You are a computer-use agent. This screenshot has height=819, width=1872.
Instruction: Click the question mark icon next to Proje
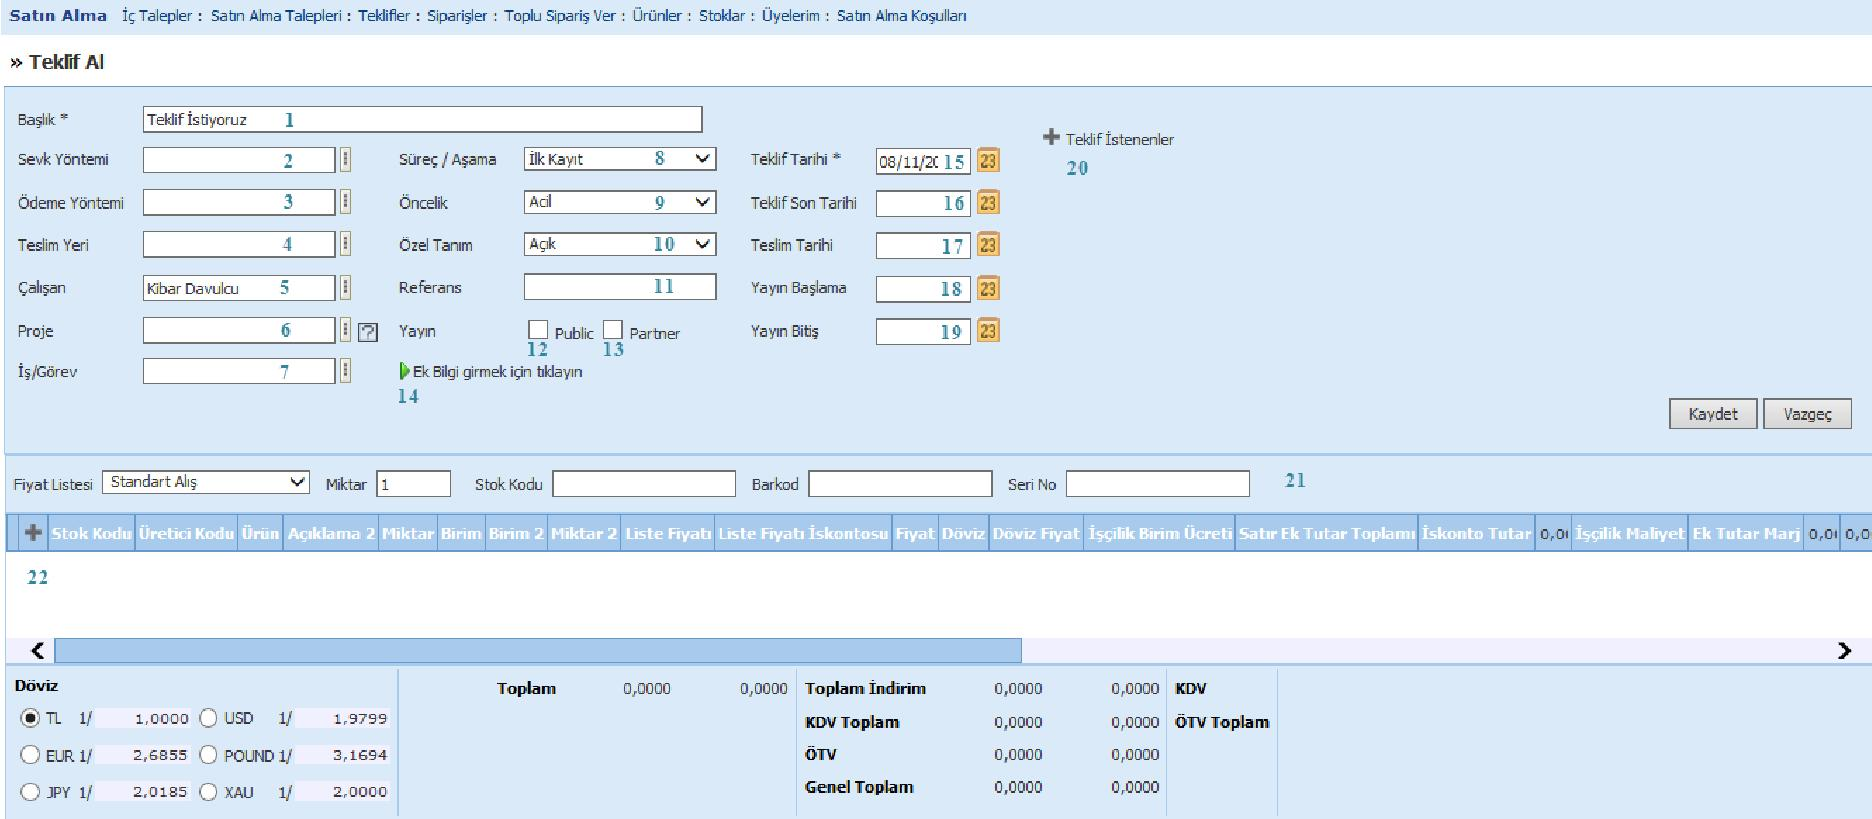(x=367, y=331)
